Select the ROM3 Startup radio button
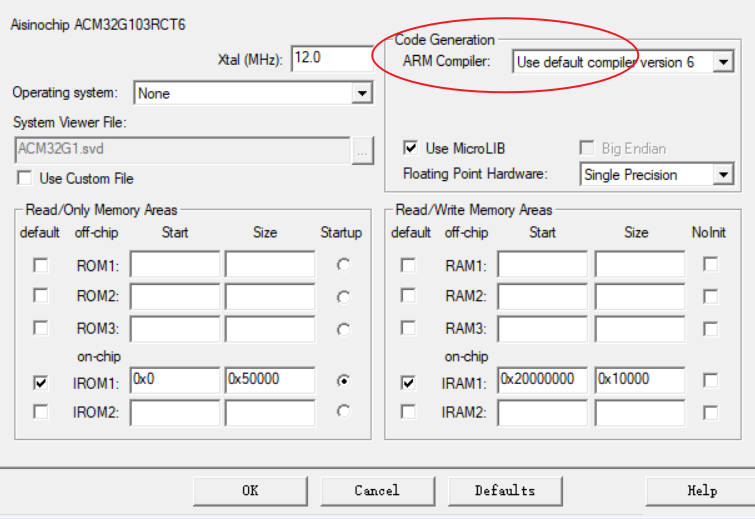This screenshot has height=519, width=755. click(x=343, y=329)
